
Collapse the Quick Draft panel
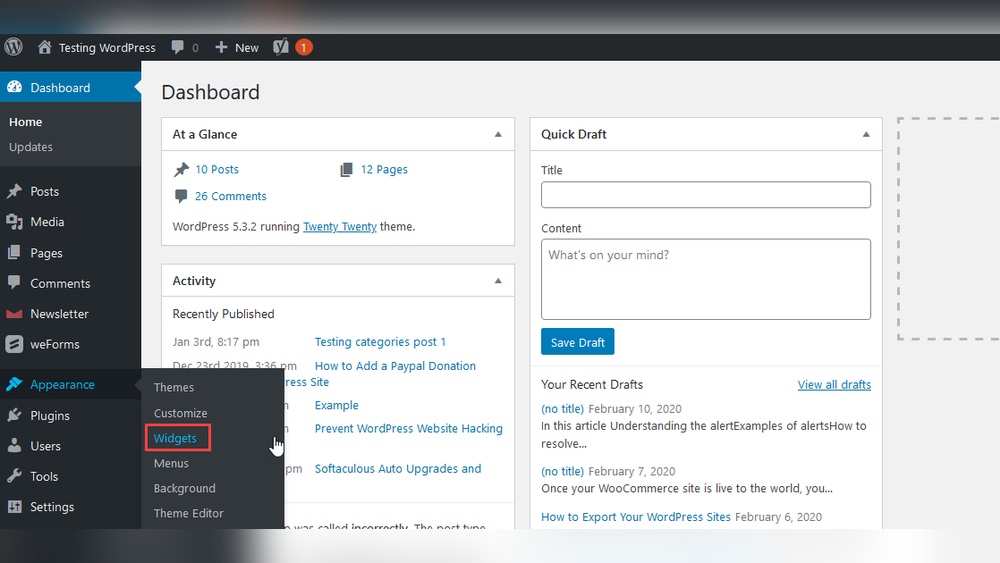click(x=866, y=135)
